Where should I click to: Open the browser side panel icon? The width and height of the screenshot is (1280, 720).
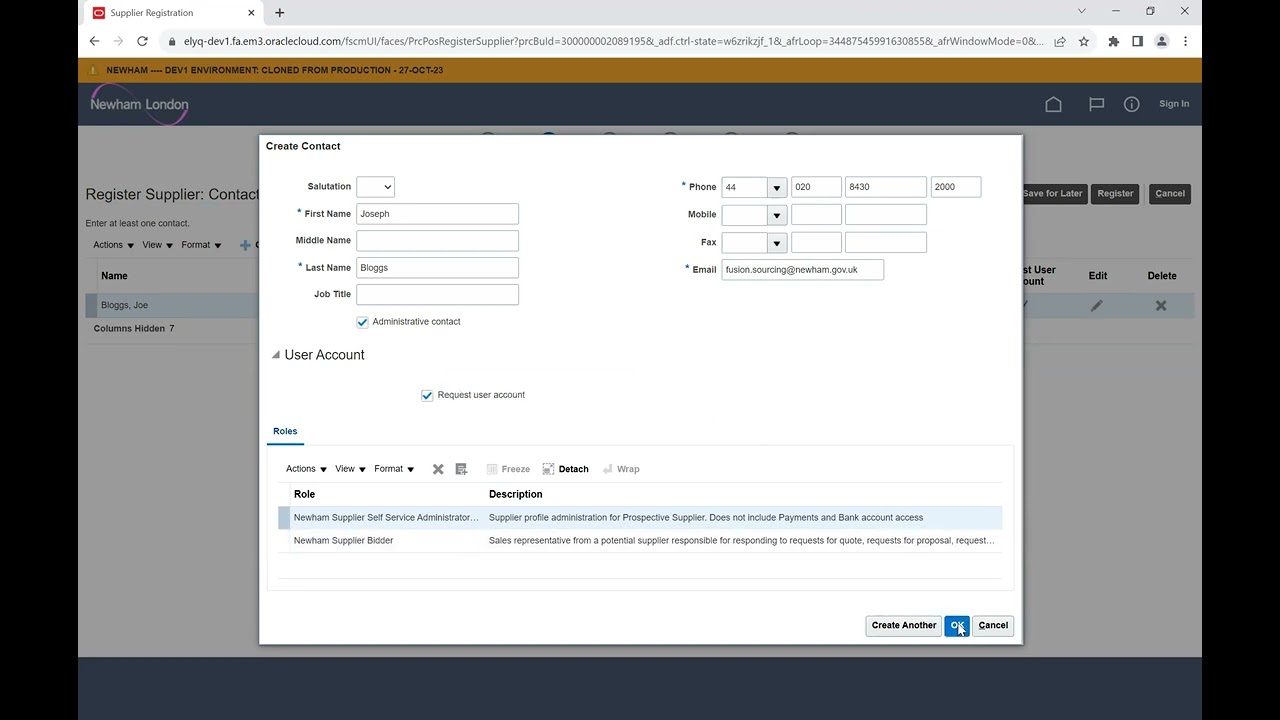tap(1137, 41)
